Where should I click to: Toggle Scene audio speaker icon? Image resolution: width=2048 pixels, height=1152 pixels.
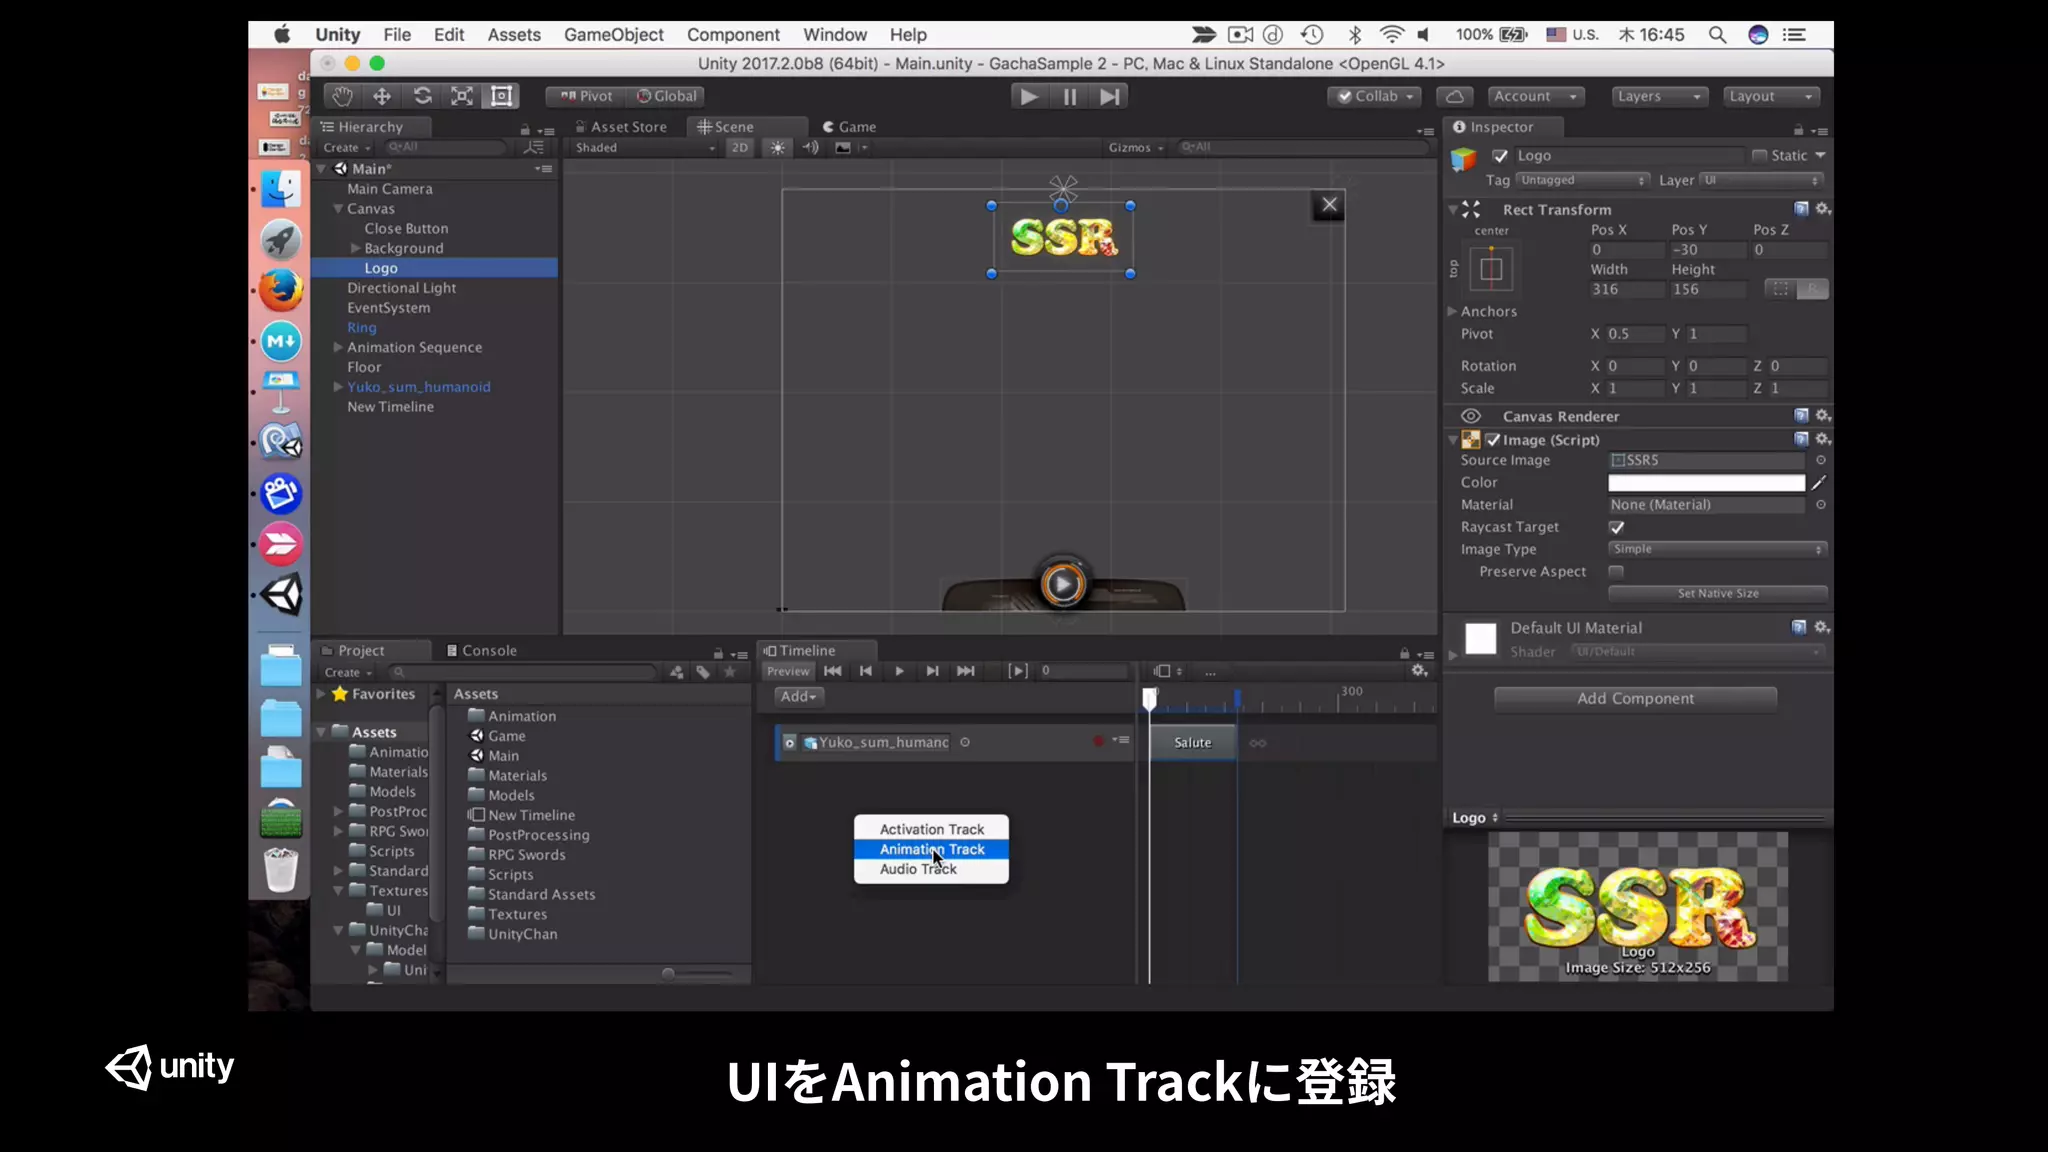[x=810, y=147]
